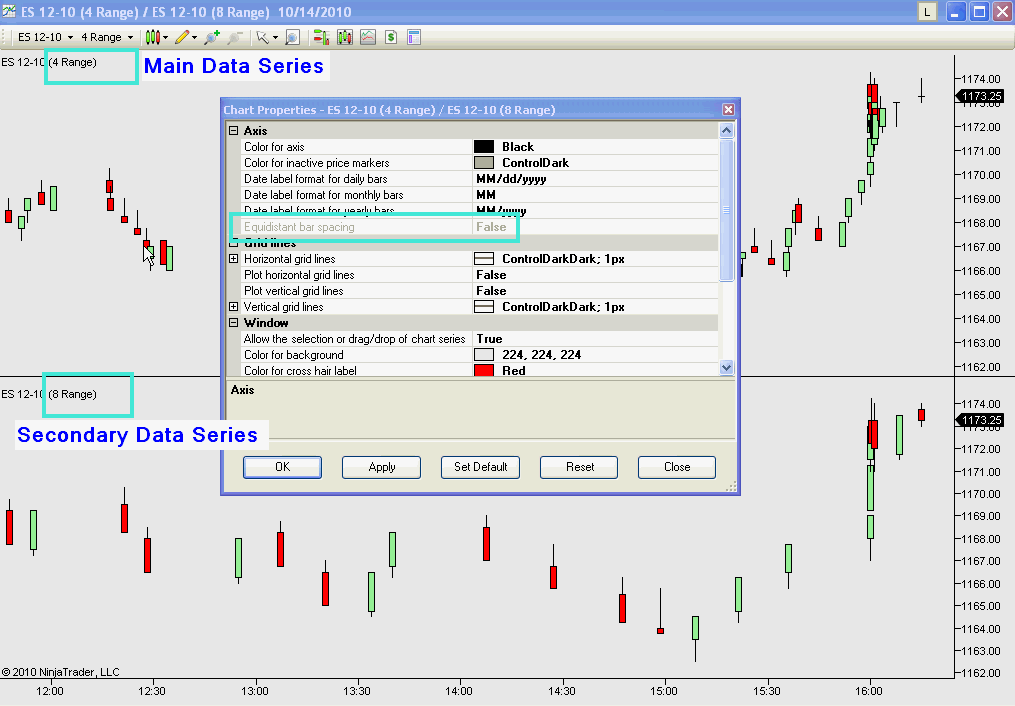Click the property list scroll up arrow
The width and height of the screenshot is (1015, 706).
[x=726, y=131]
